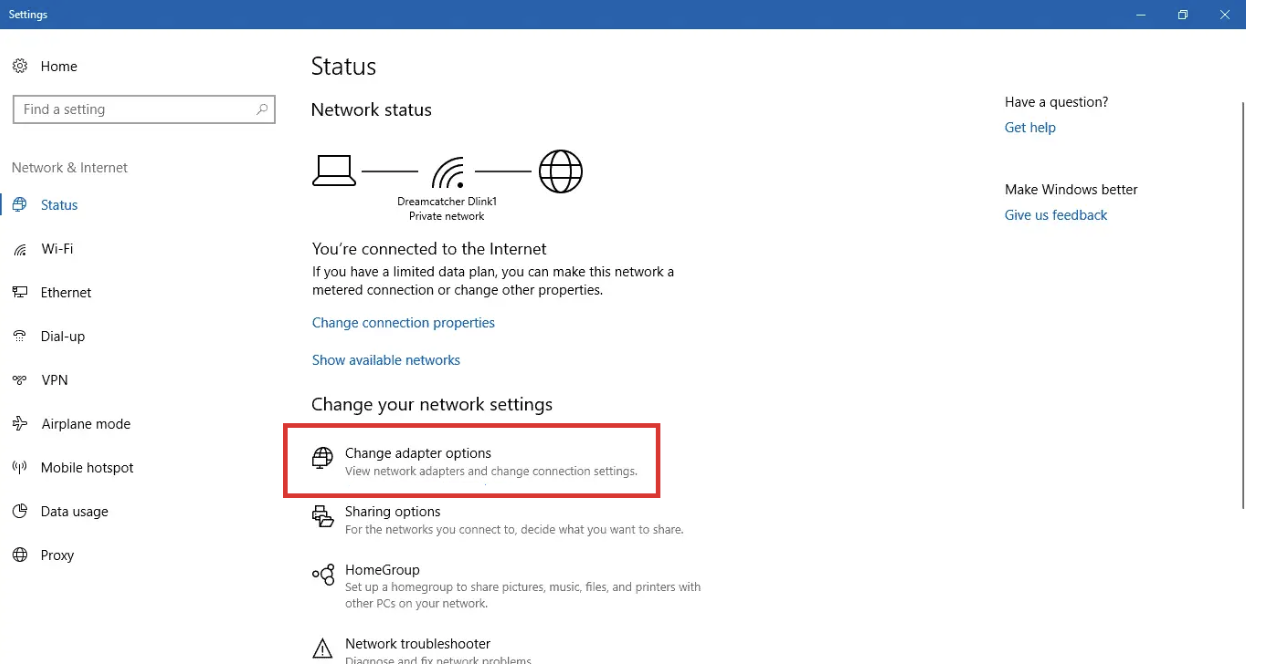Open Ethernet settings via its sidebar icon
The width and height of the screenshot is (1262, 672).
pyautogui.click(x=20, y=292)
